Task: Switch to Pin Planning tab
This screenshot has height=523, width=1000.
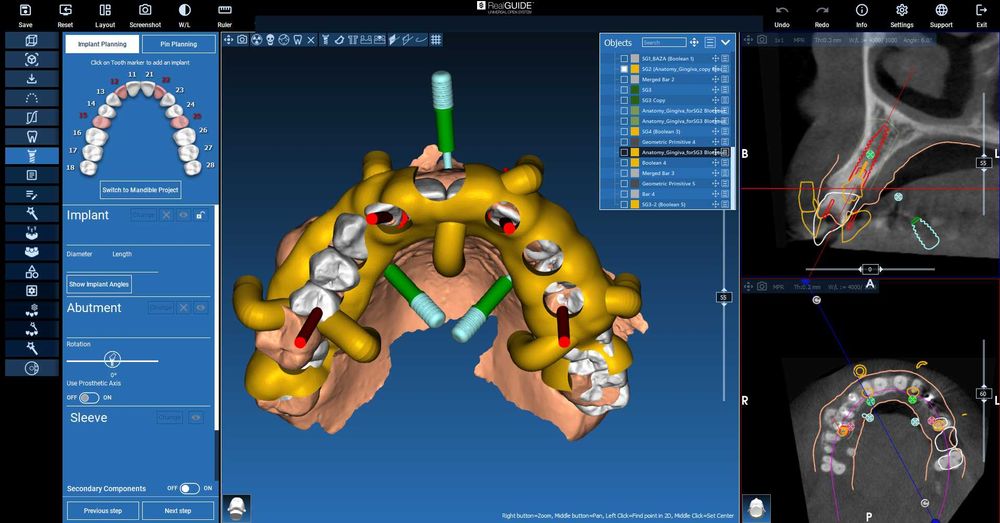Action: [x=179, y=44]
